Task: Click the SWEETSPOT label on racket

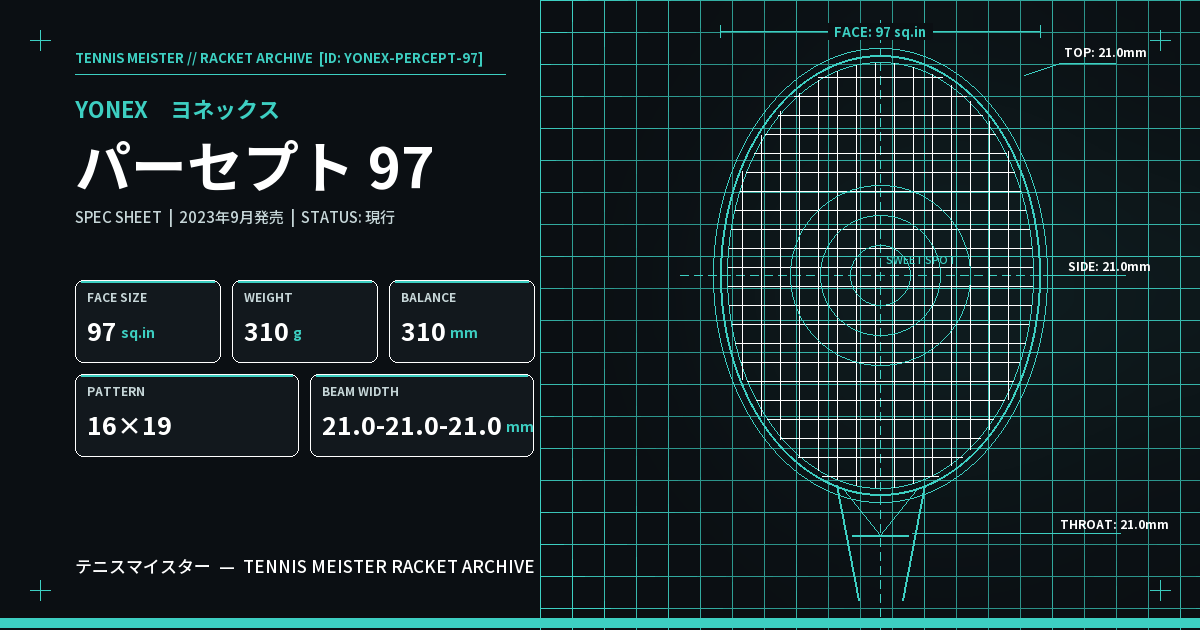Action: tap(920, 260)
